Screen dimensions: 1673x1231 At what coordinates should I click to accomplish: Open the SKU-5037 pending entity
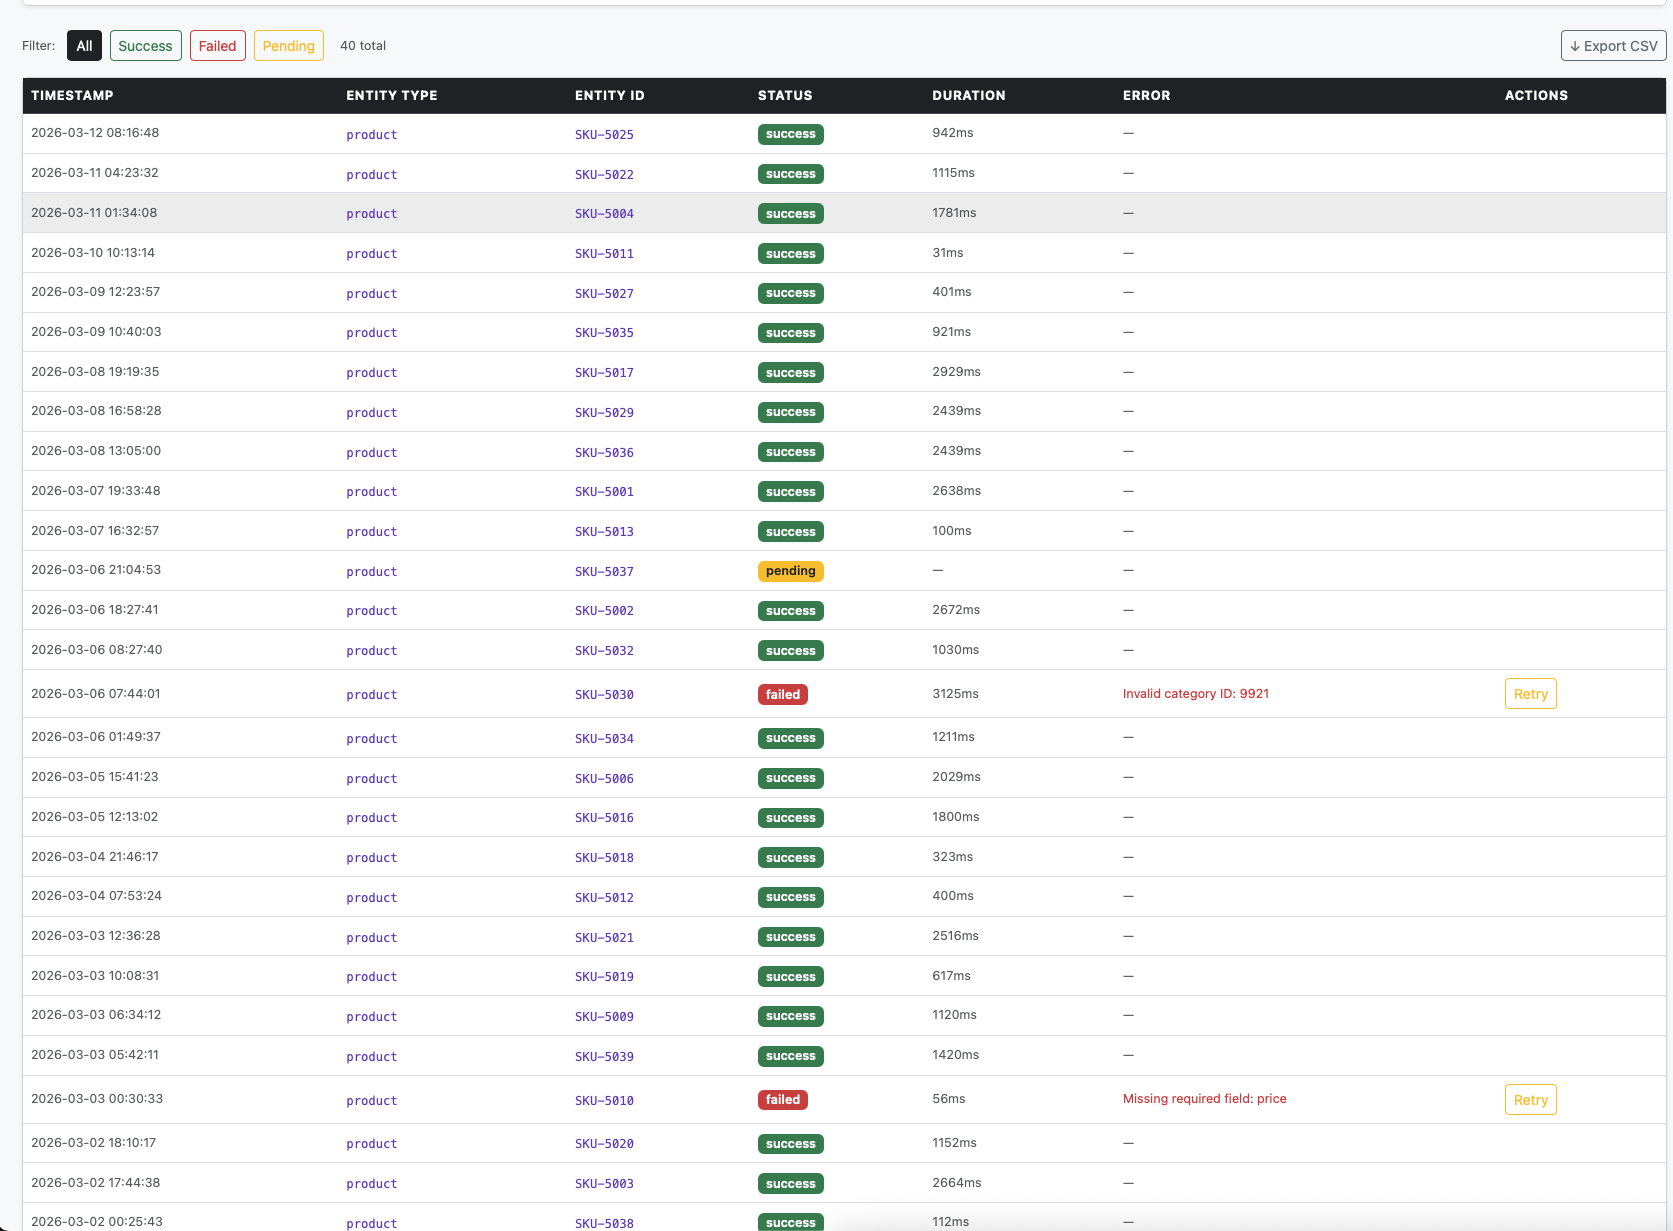coord(604,571)
